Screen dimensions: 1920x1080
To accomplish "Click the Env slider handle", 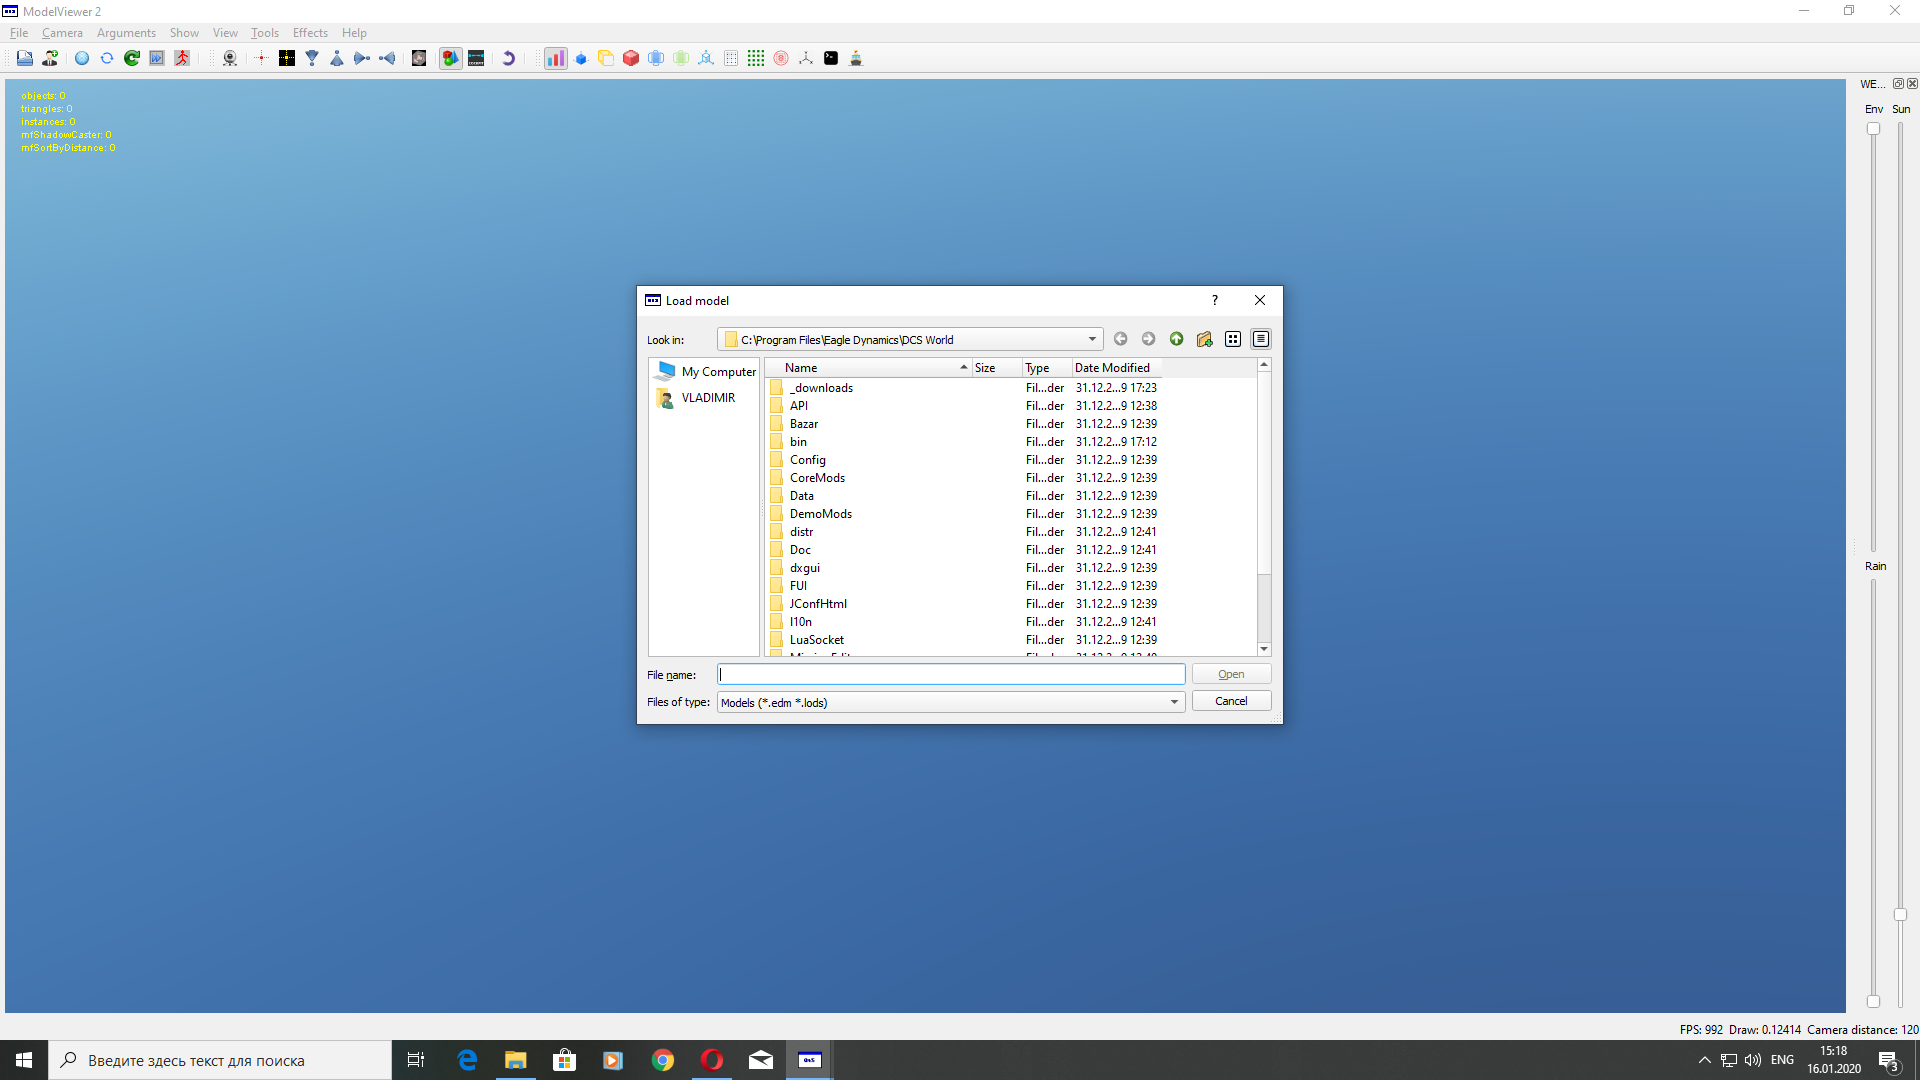I will click(x=1873, y=129).
